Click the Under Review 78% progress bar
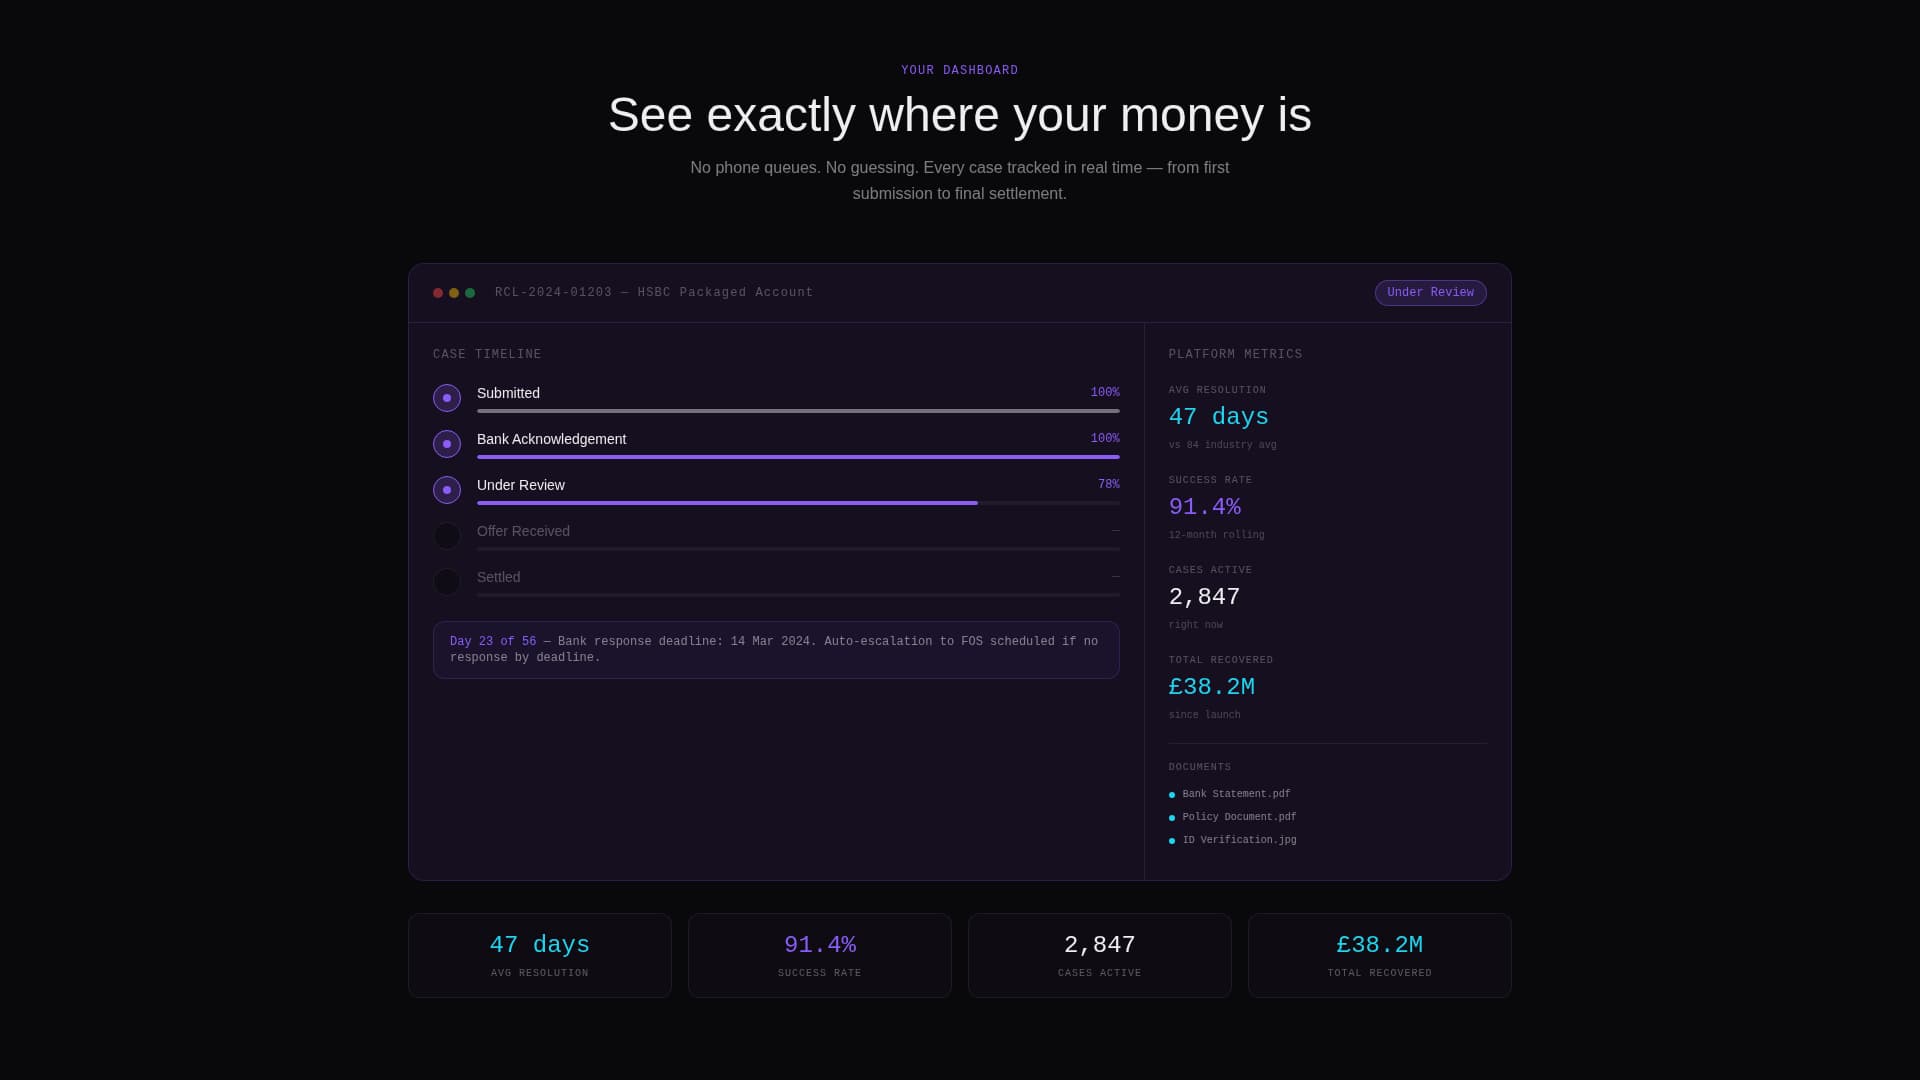The width and height of the screenshot is (1920, 1080). pos(798,503)
